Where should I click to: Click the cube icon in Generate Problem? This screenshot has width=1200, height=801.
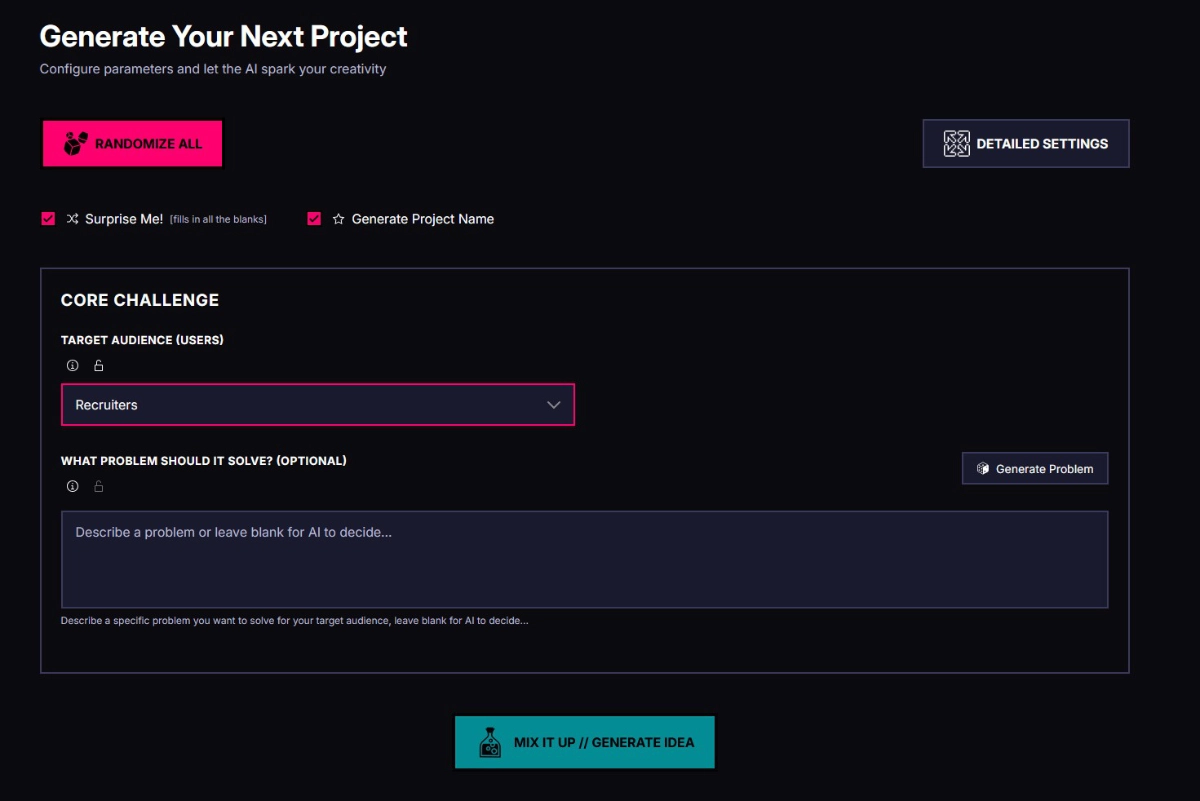coord(983,469)
